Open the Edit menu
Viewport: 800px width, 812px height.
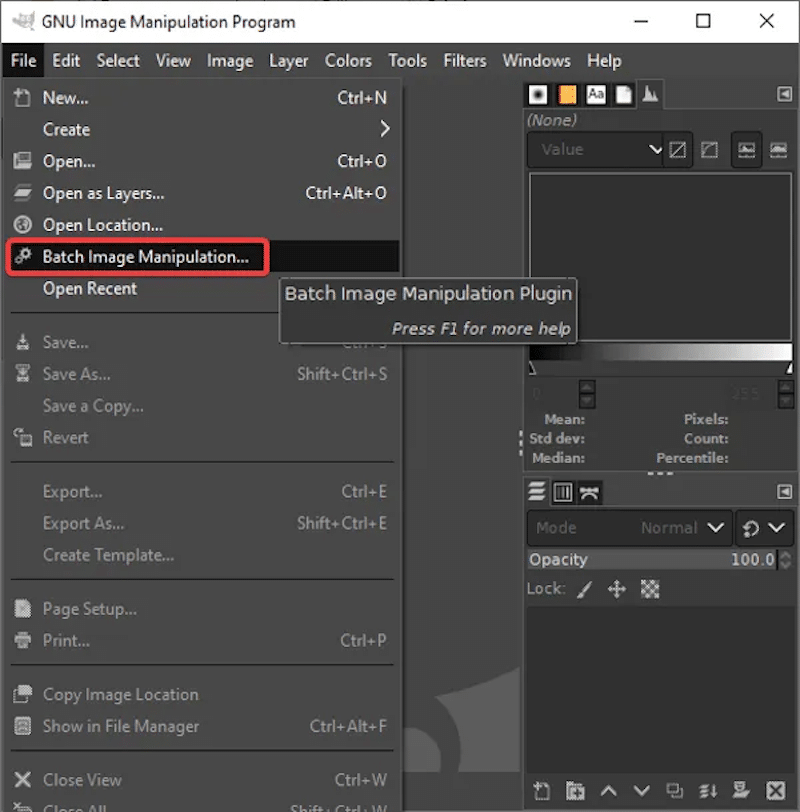pyautogui.click(x=66, y=61)
